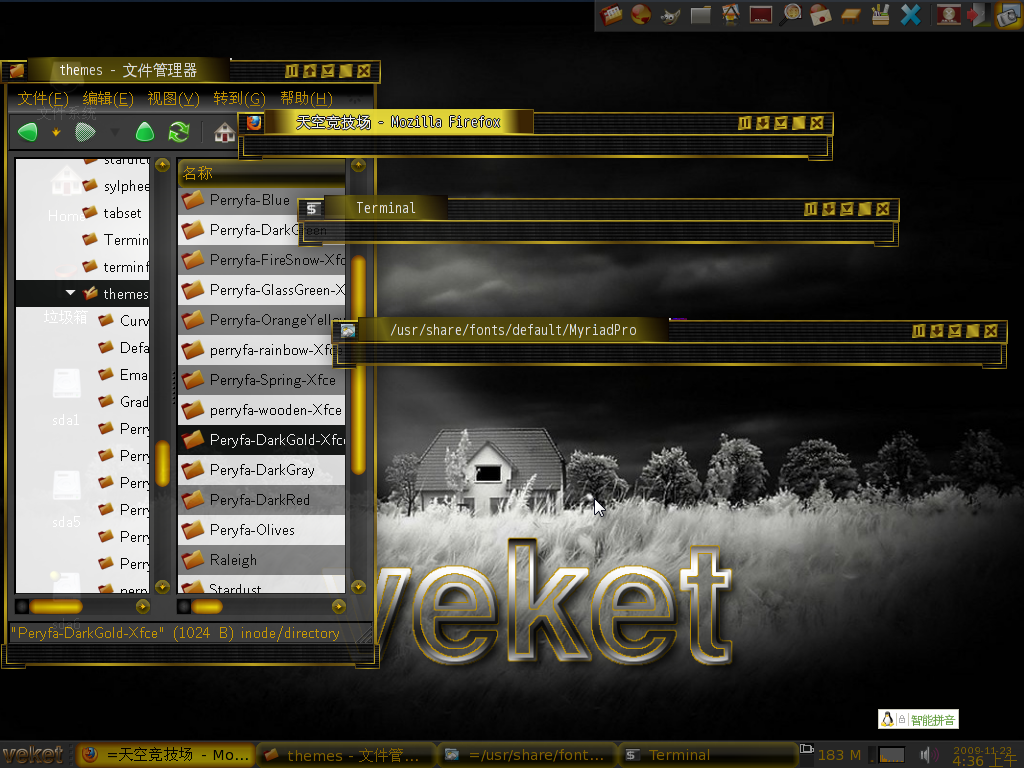Click the volume speaker tray icon
The width and height of the screenshot is (1024, 768).
click(927, 756)
